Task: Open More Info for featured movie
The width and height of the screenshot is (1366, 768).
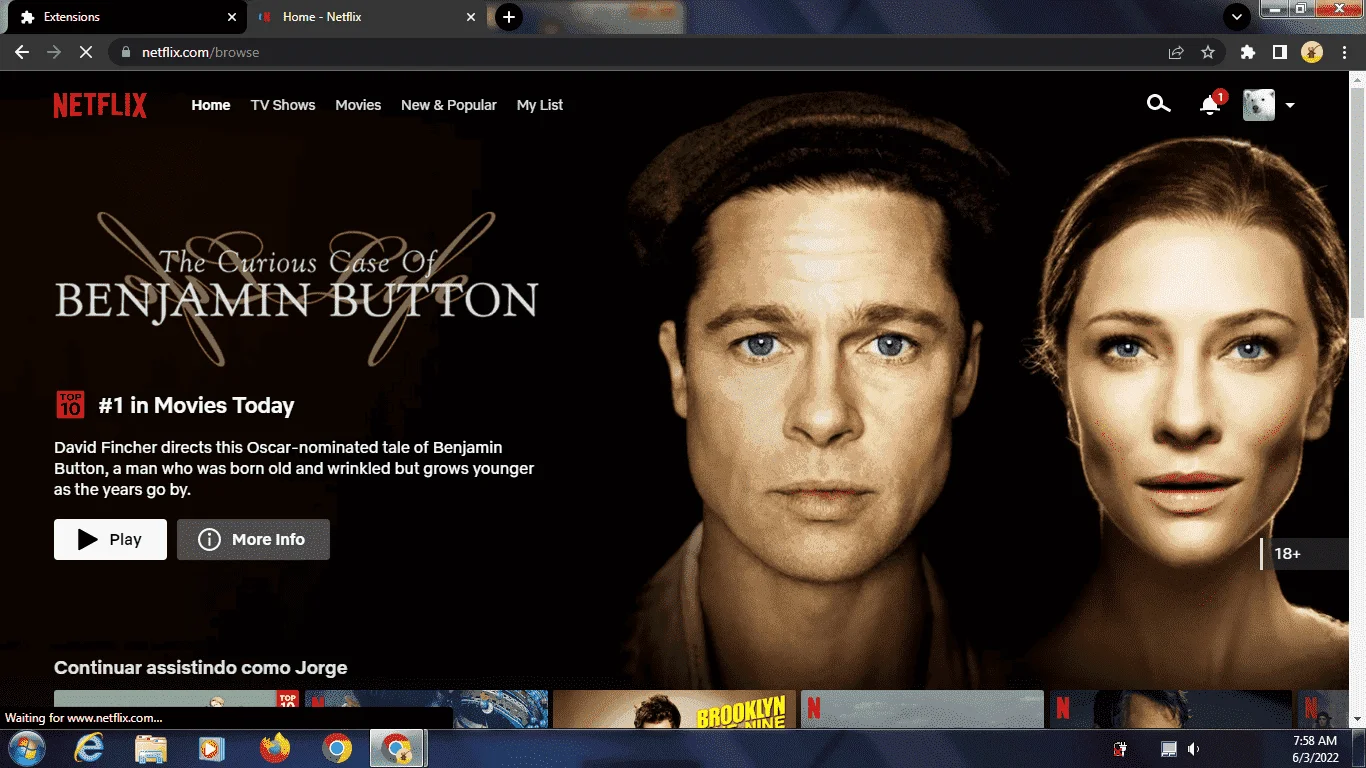Action: pos(253,539)
